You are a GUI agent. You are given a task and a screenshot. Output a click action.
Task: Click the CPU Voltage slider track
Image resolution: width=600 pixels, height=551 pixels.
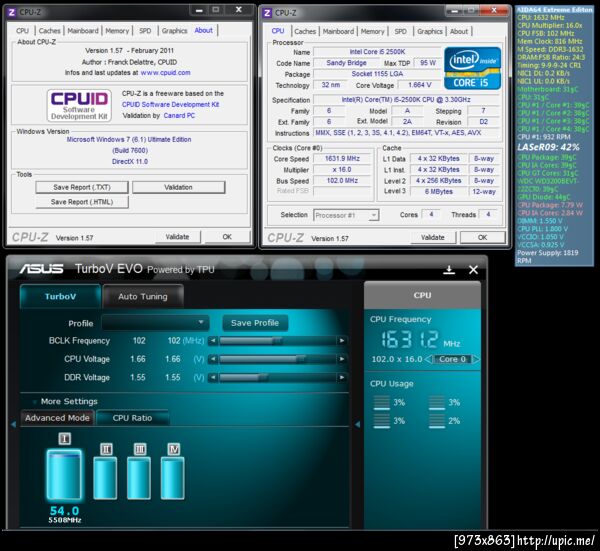click(x=277, y=359)
